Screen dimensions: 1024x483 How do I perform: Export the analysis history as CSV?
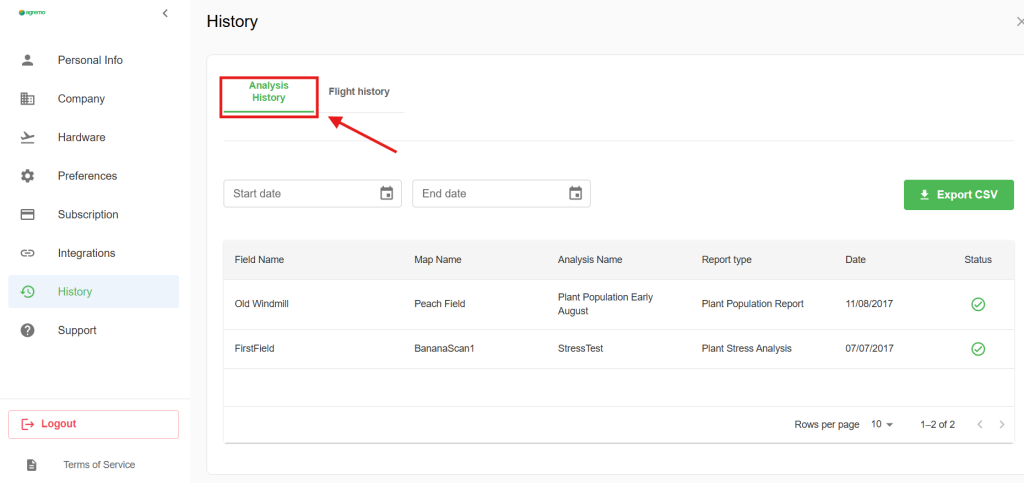point(958,195)
